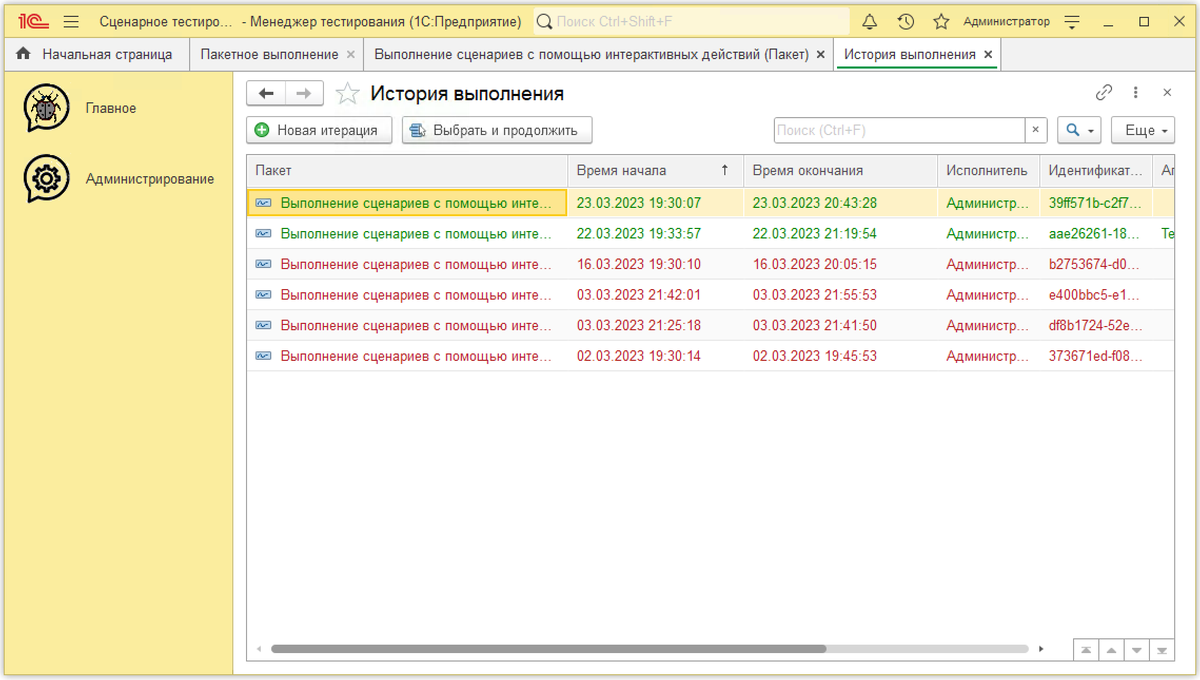
Task: Expand the Еще menu
Action: 1143,130
